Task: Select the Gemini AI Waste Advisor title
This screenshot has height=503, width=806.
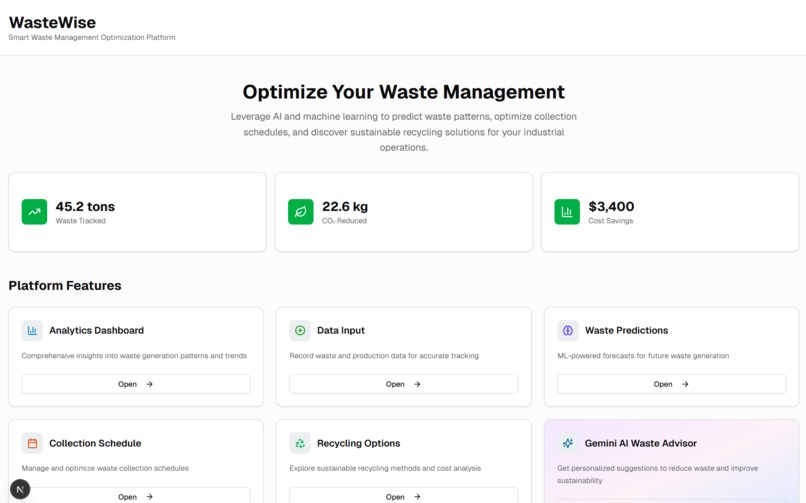Action: [640, 443]
